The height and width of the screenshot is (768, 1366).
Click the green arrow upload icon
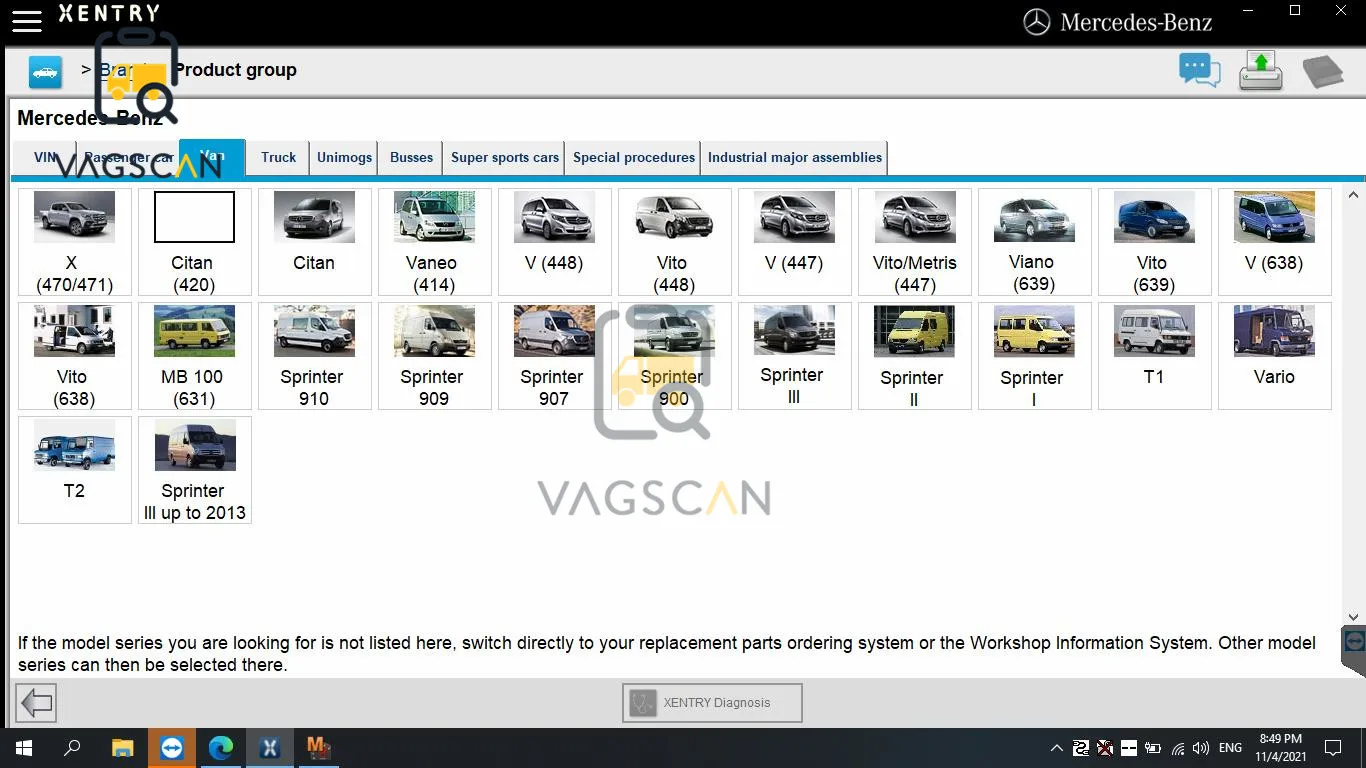pos(1261,71)
